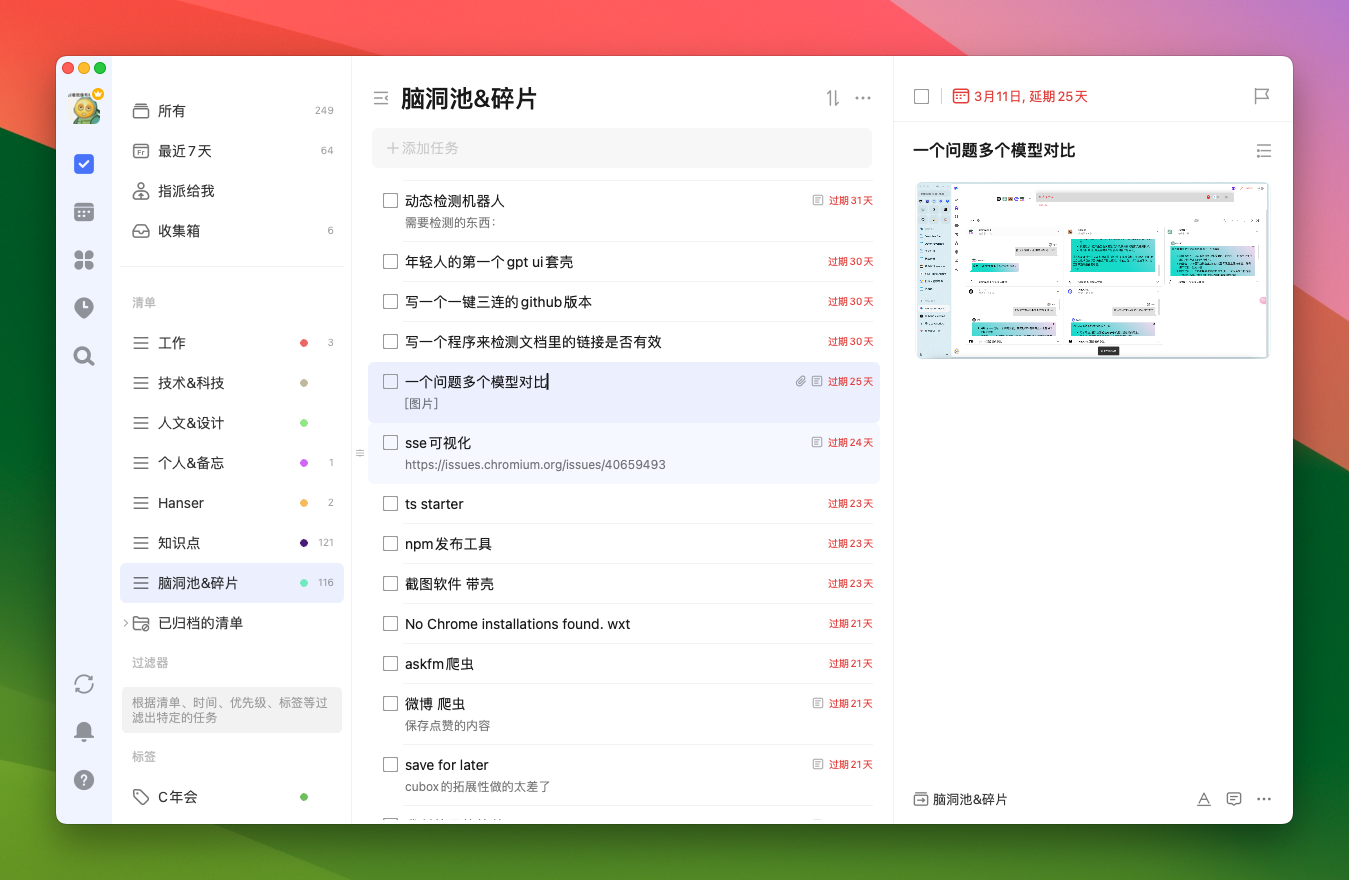Image resolution: width=1349 pixels, height=880 pixels.
Task: Open the detail outline list icon
Action: pyautogui.click(x=1264, y=151)
